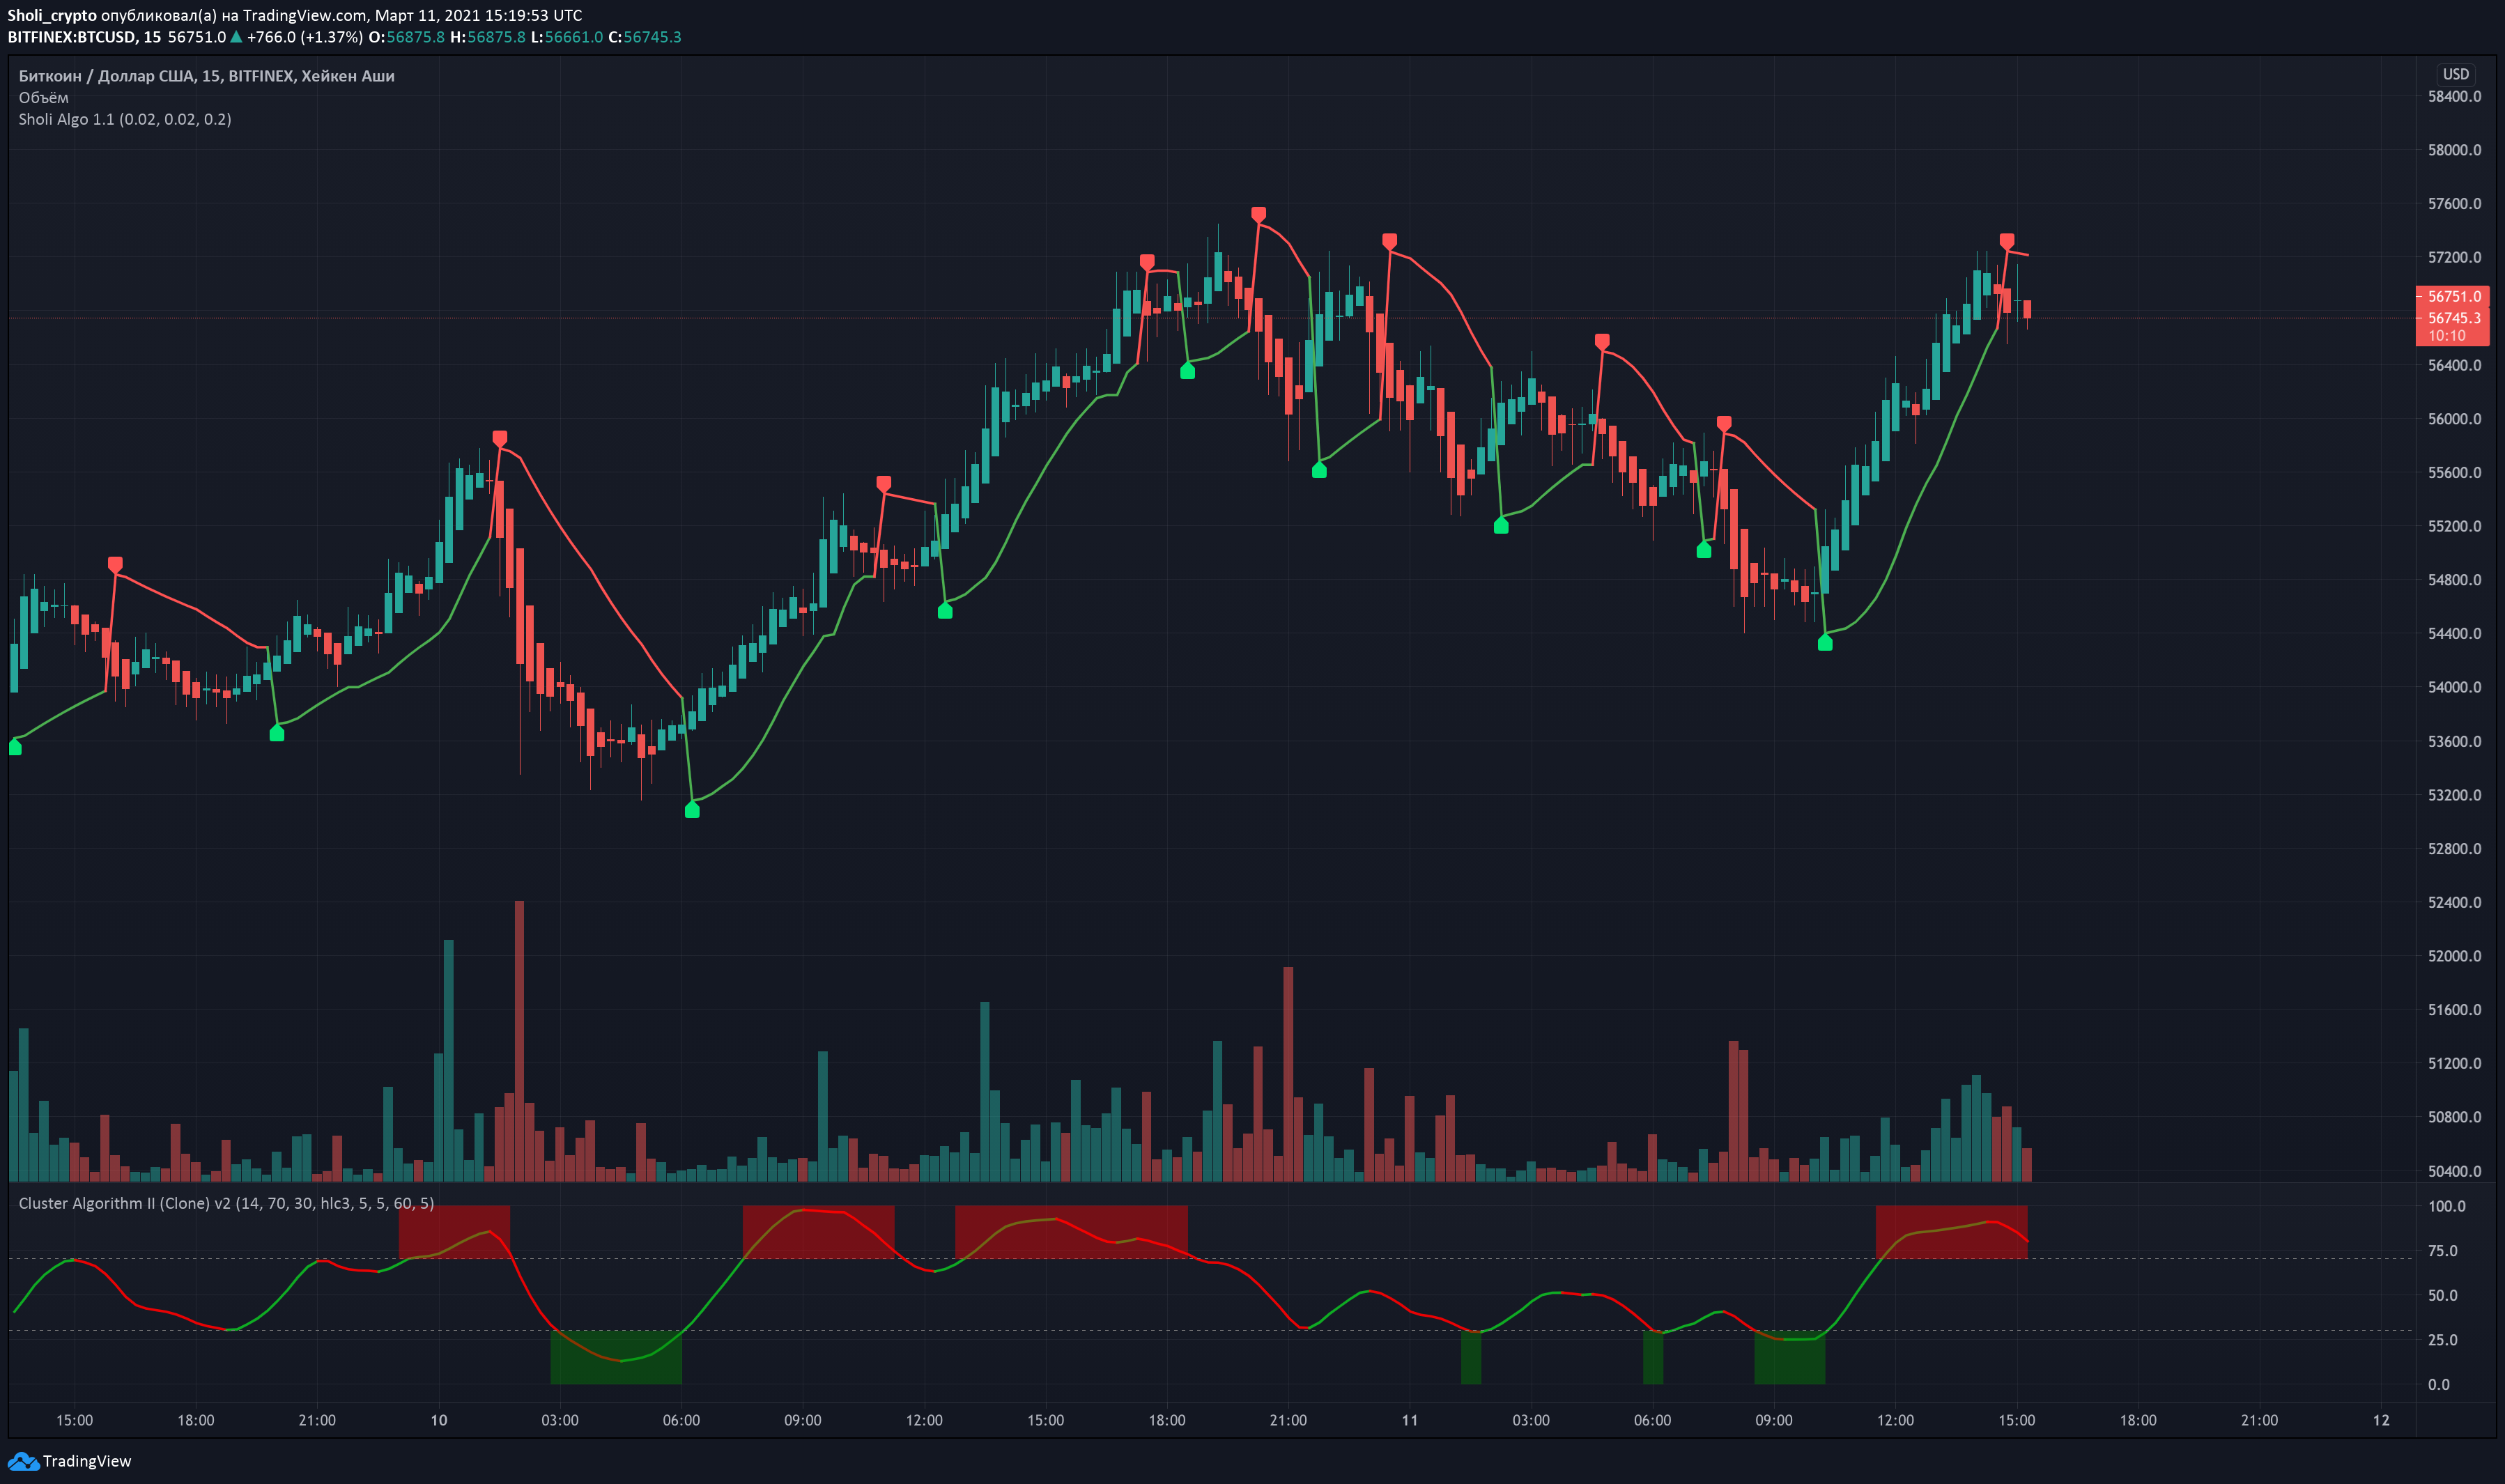
Task: Click the first green buy marker at chart's left edge
Action: tap(15, 746)
